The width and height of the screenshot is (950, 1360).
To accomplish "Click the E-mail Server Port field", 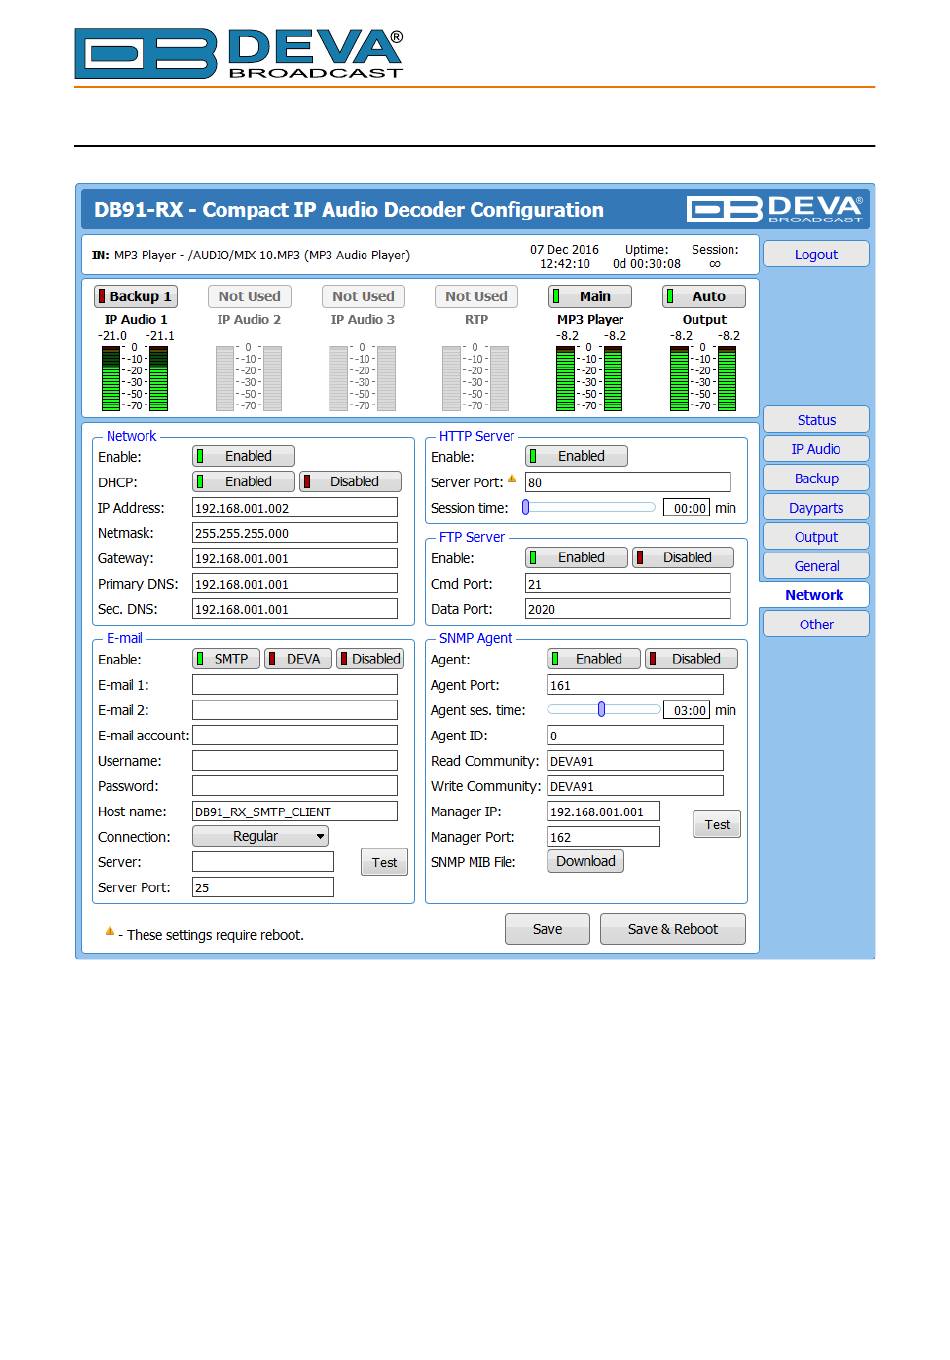I will (x=263, y=887).
